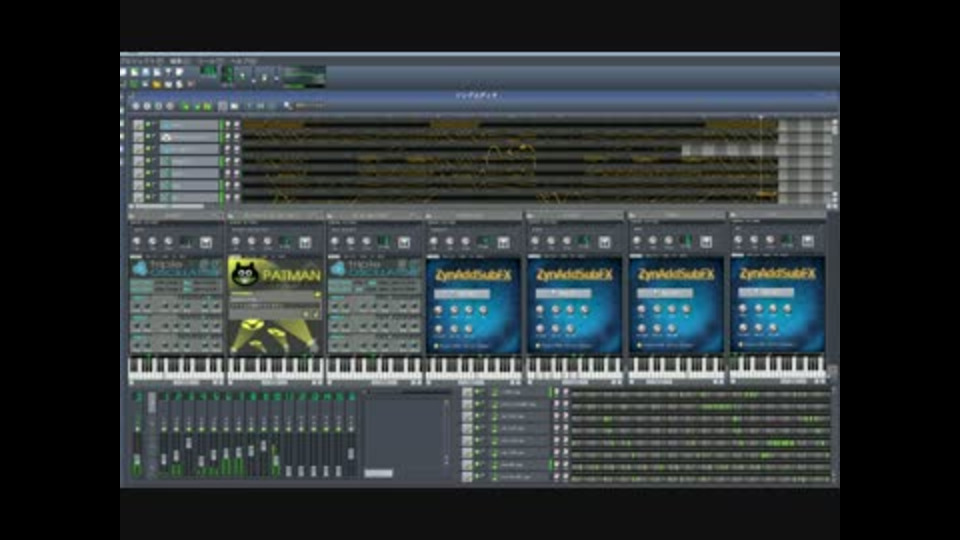This screenshot has width=960, height=540.
Task: Add an automation track in Song Editor
Action: coord(208,107)
